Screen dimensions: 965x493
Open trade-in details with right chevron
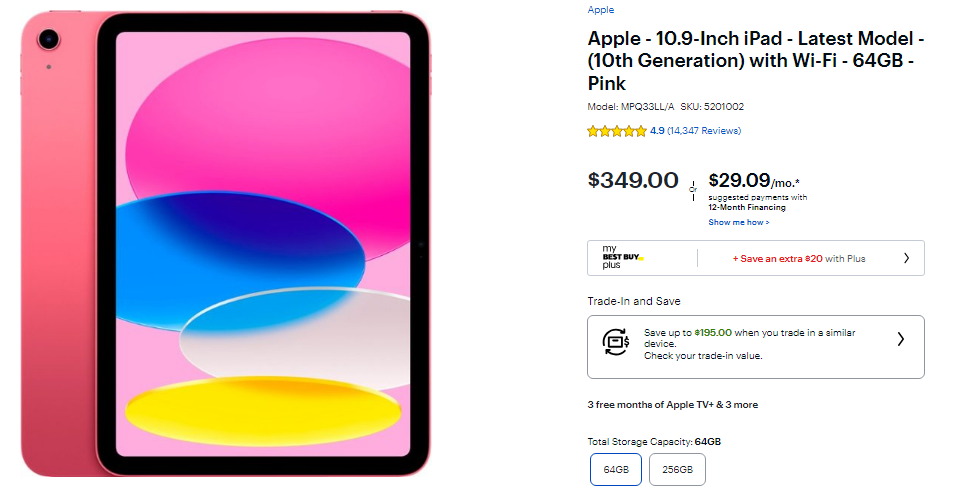tap(900, 339)
